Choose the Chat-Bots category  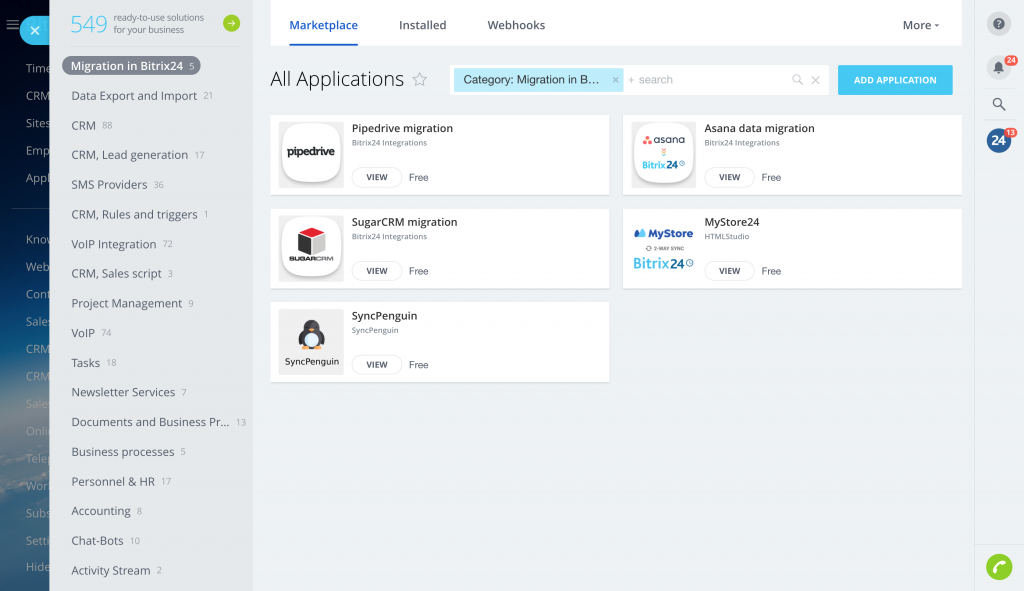coord(97,541)
